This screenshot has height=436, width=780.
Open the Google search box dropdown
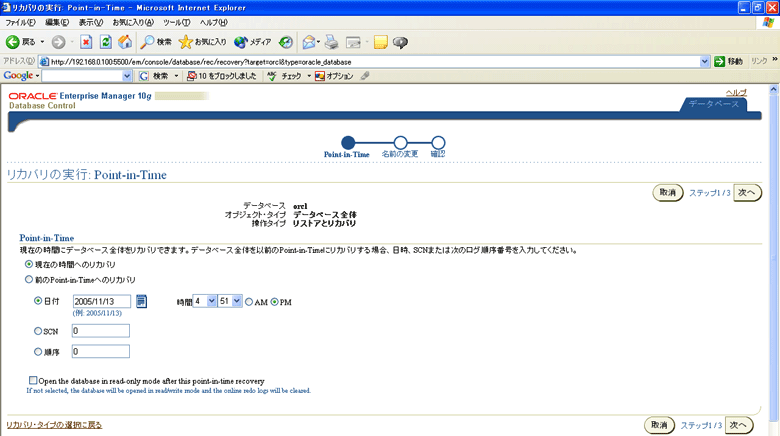127,76
